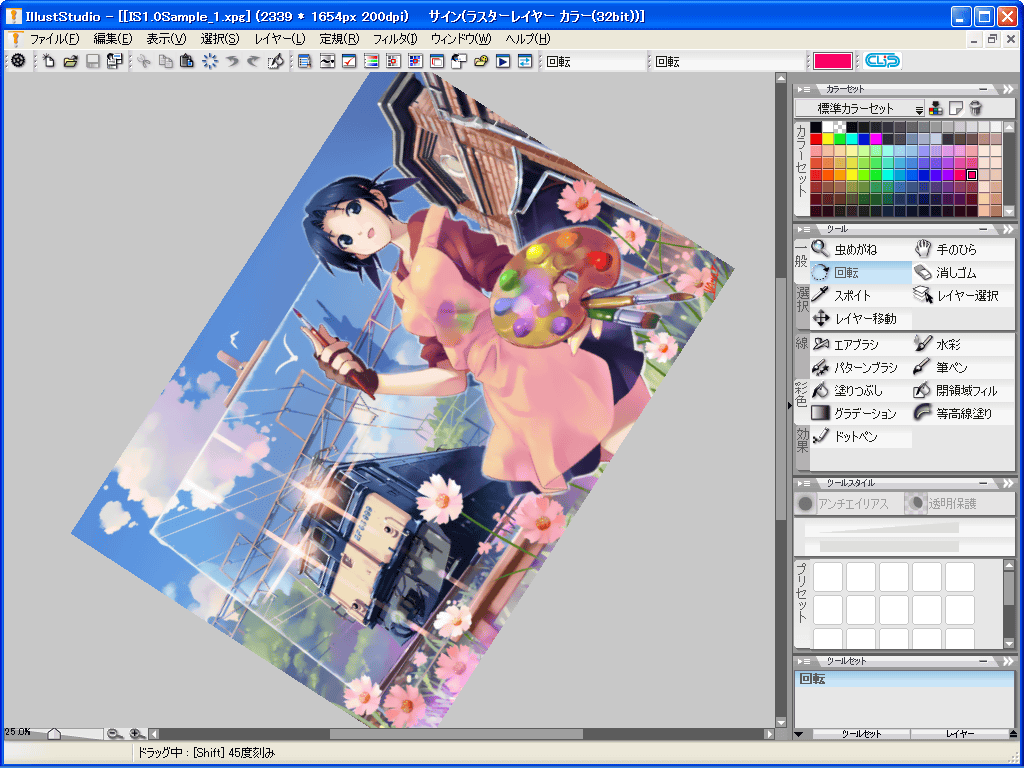Click the zoom in magnifier button

(136, 734)
